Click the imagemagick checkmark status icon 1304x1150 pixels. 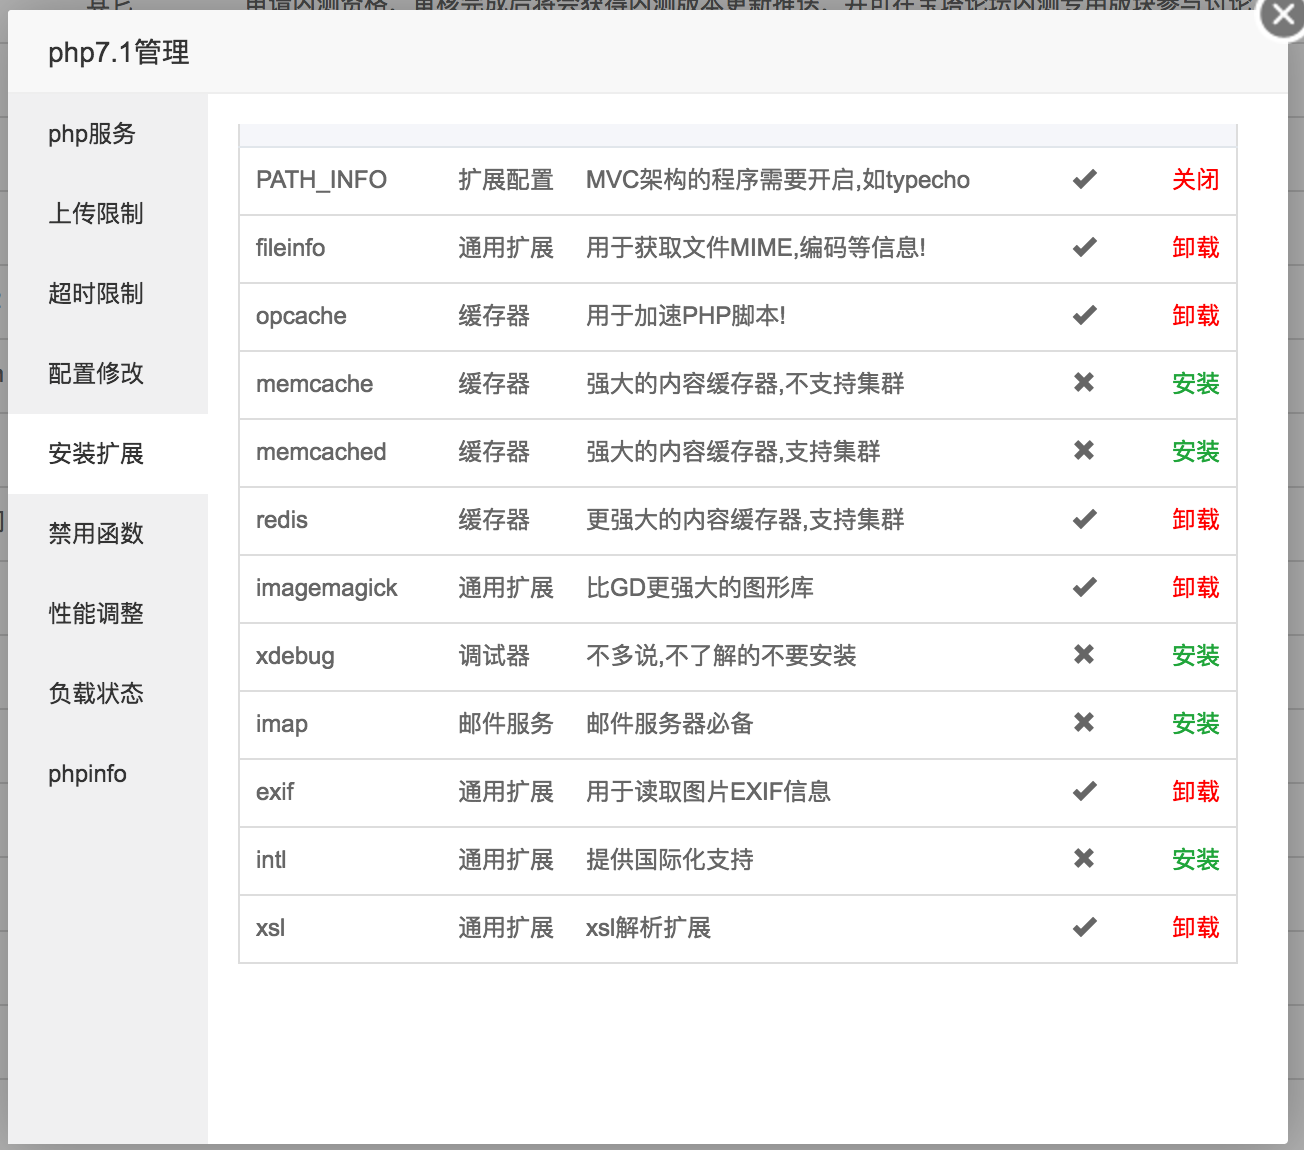point(1085,588)
